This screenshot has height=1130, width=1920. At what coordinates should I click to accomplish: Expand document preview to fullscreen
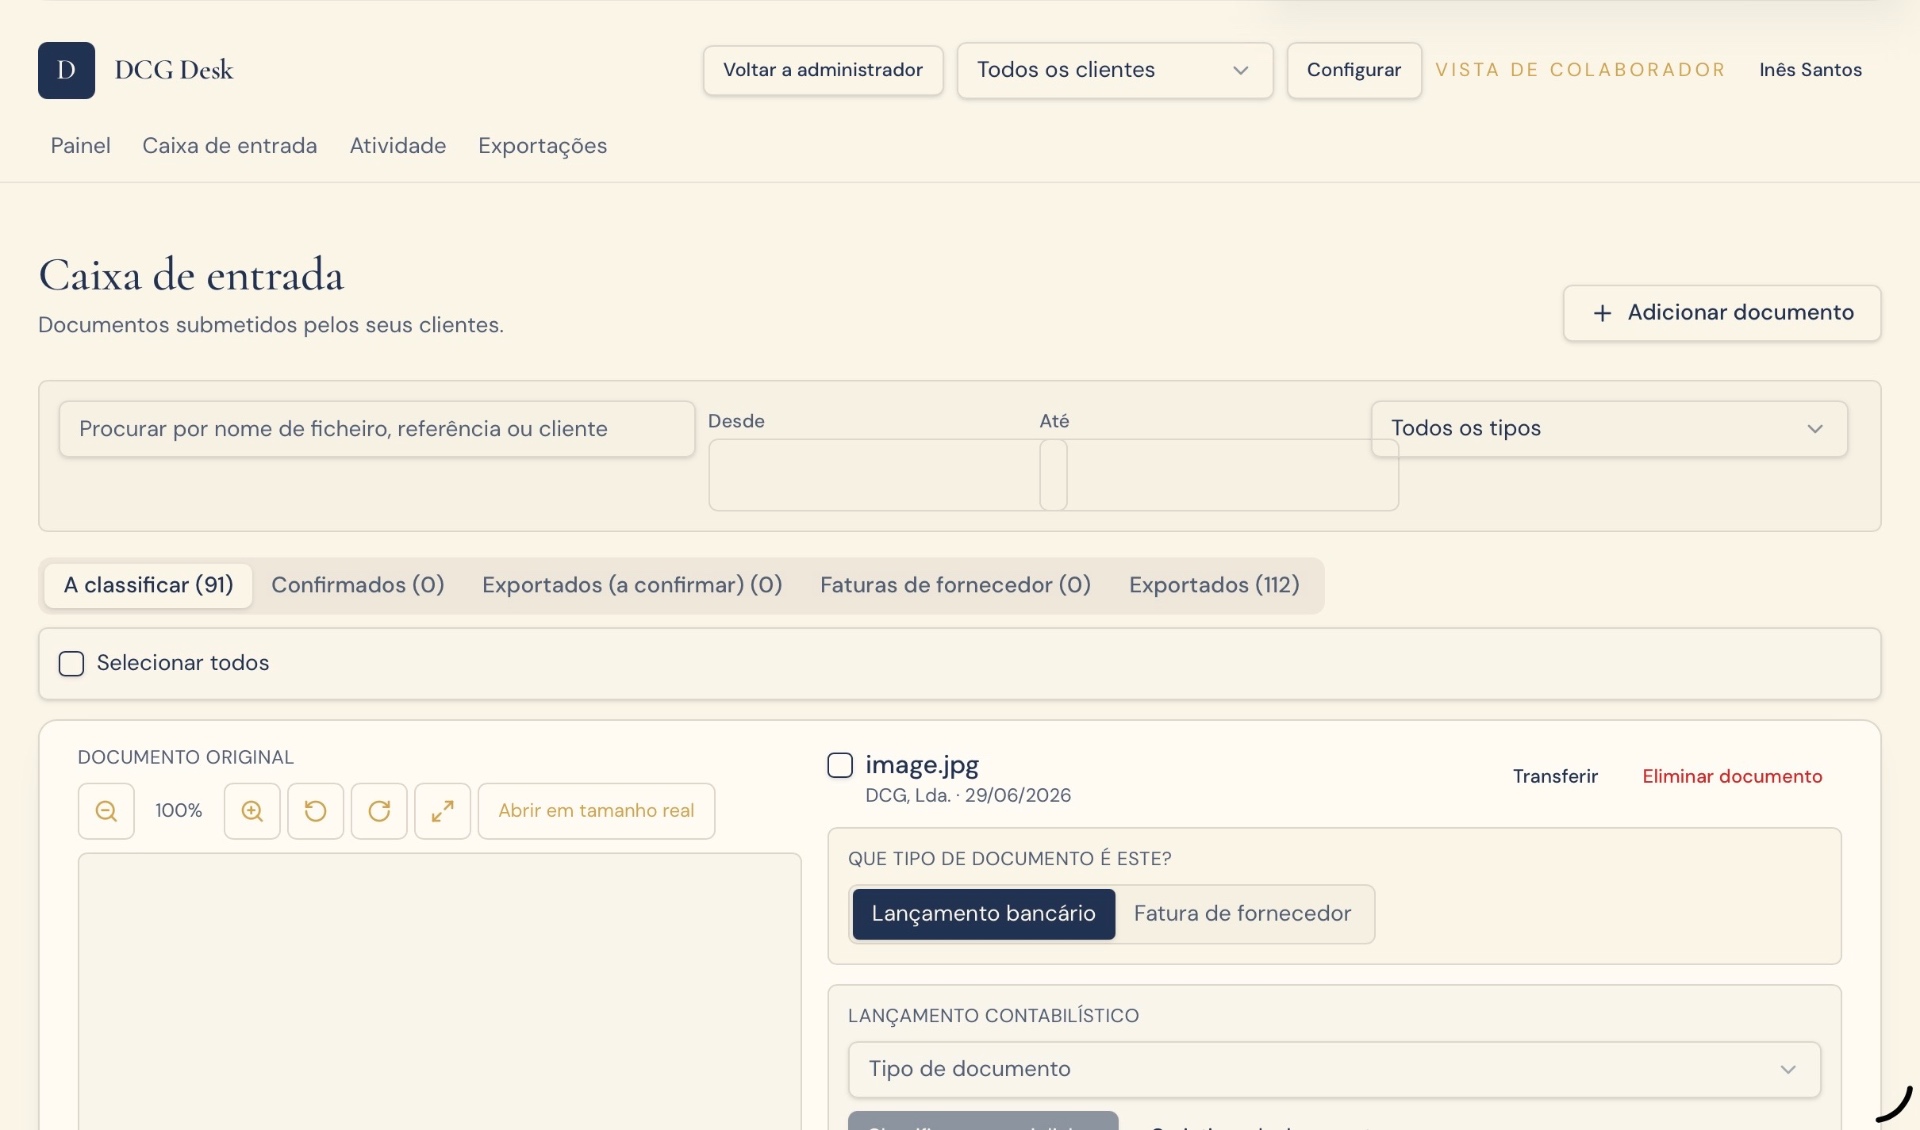(442, 811)
